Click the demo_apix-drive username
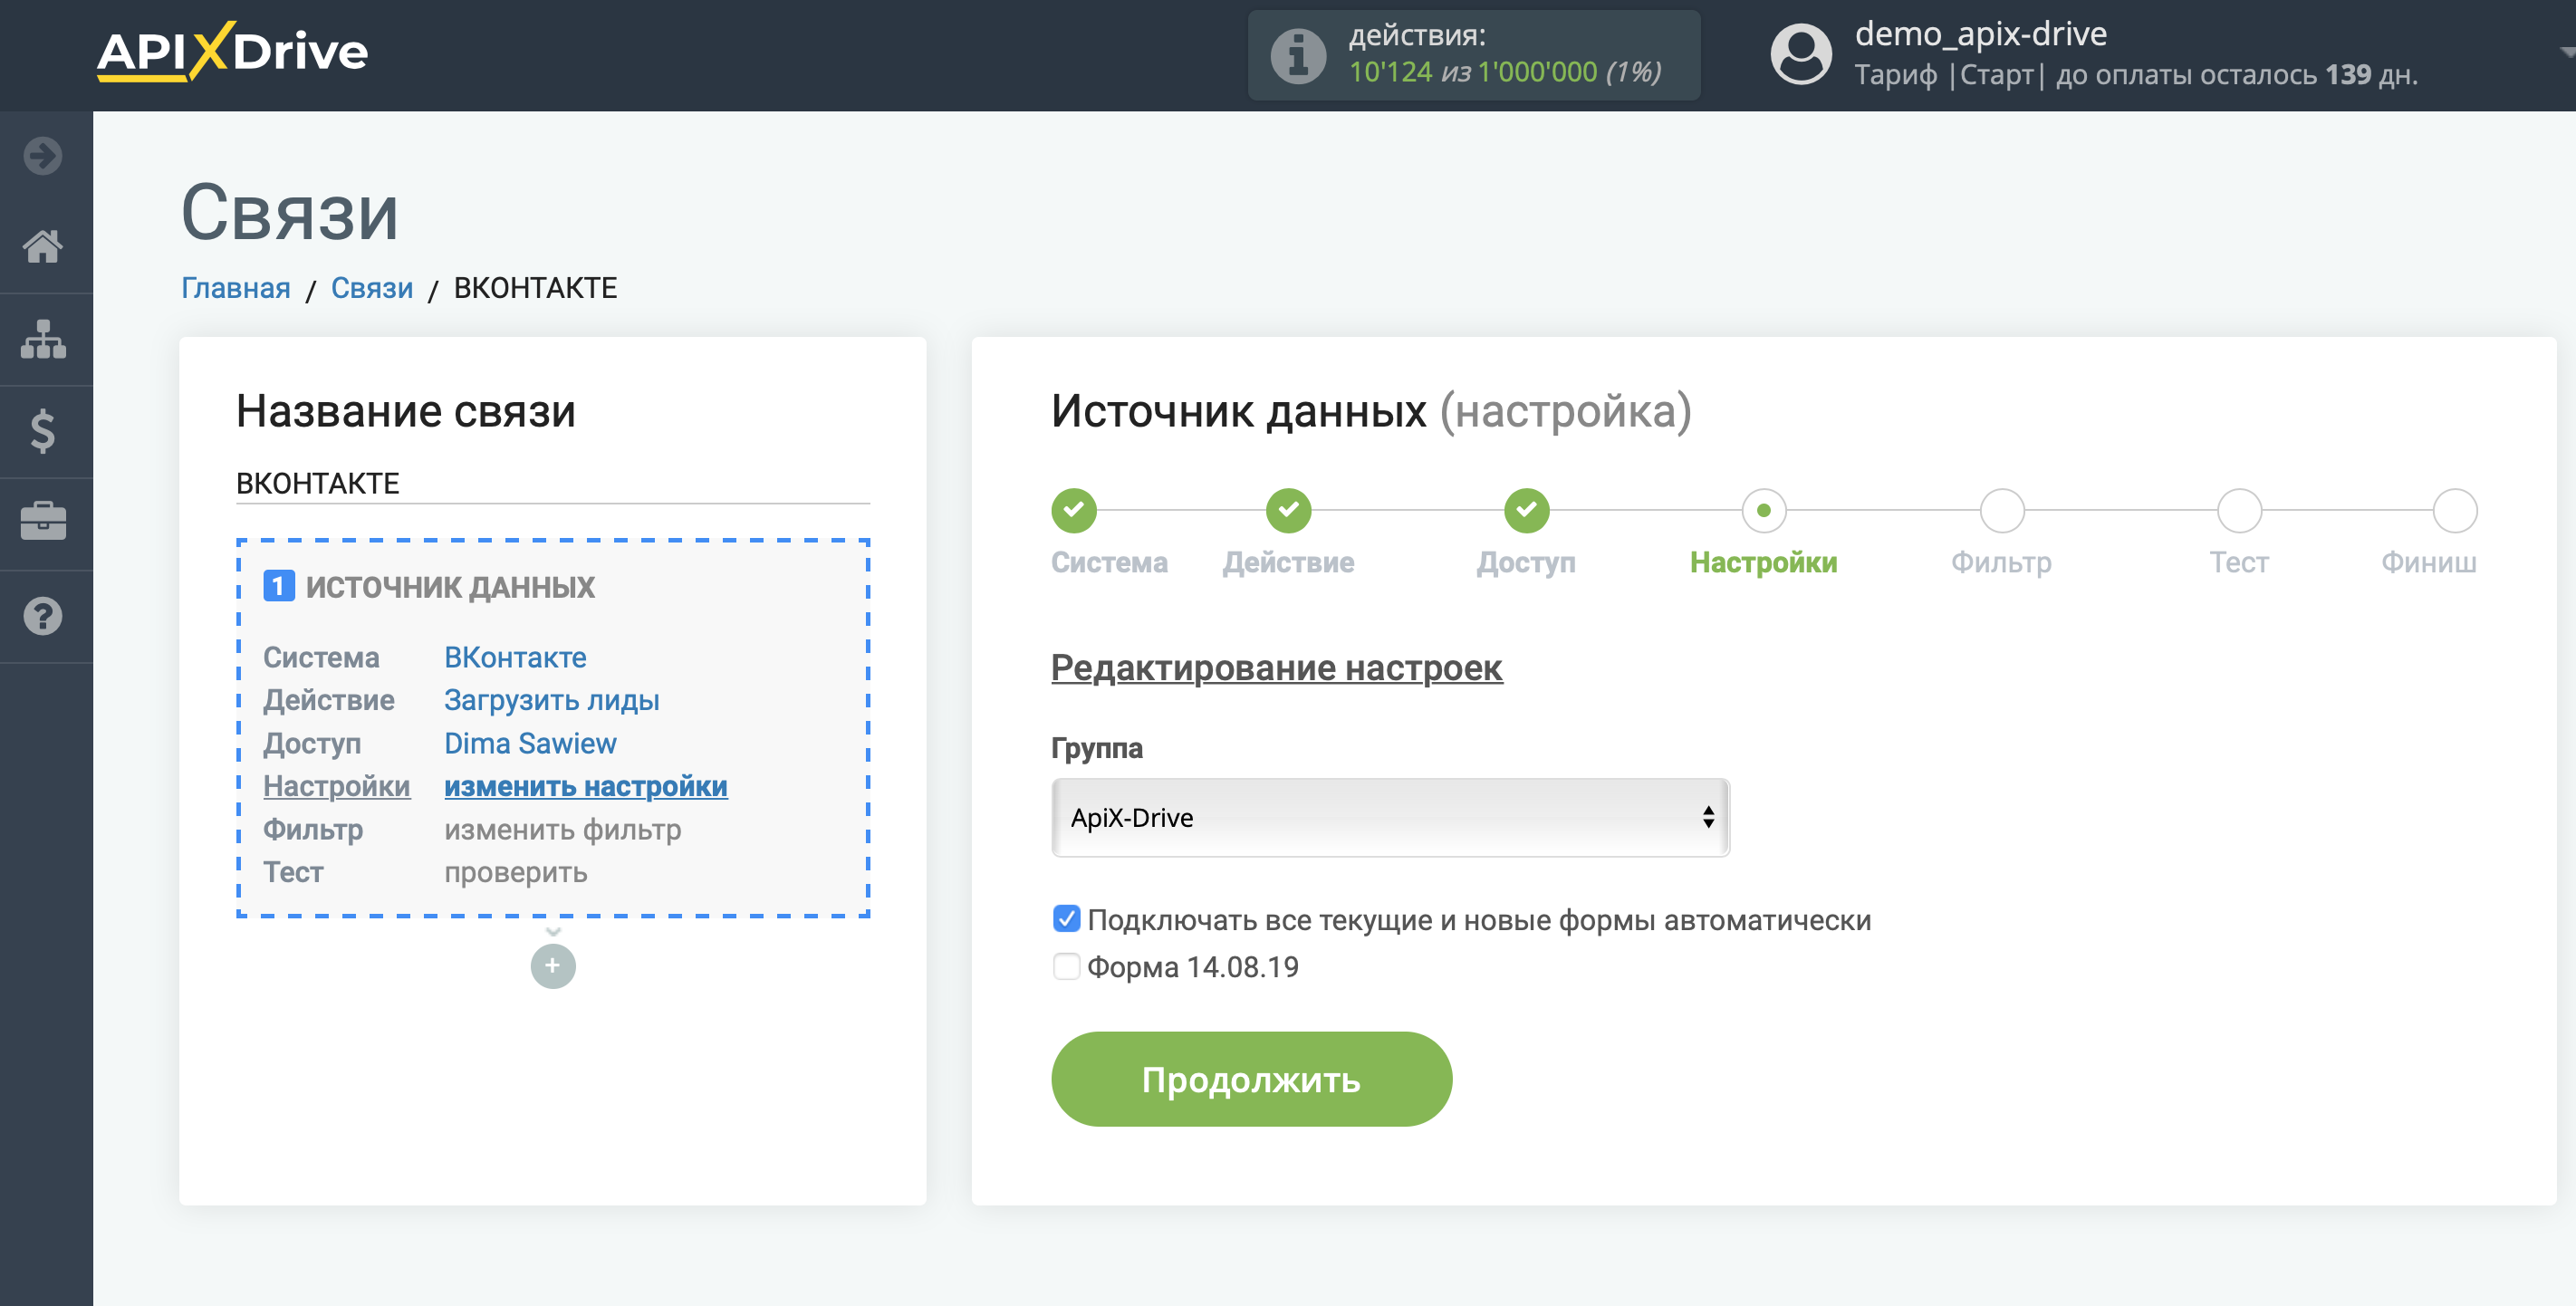The height and width of the screenshot is (1306, 2576). click(1981, 34)
